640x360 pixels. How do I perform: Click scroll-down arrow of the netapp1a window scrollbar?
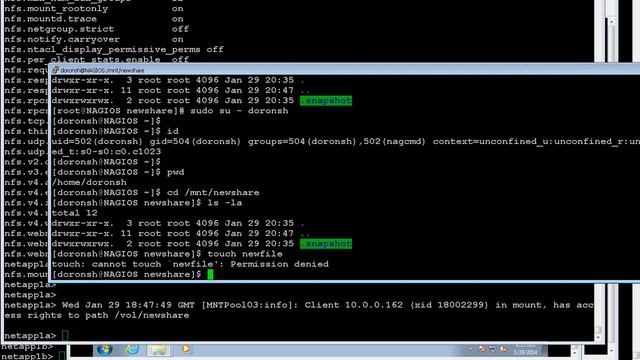pyautogui.click(x=598, y=338)
